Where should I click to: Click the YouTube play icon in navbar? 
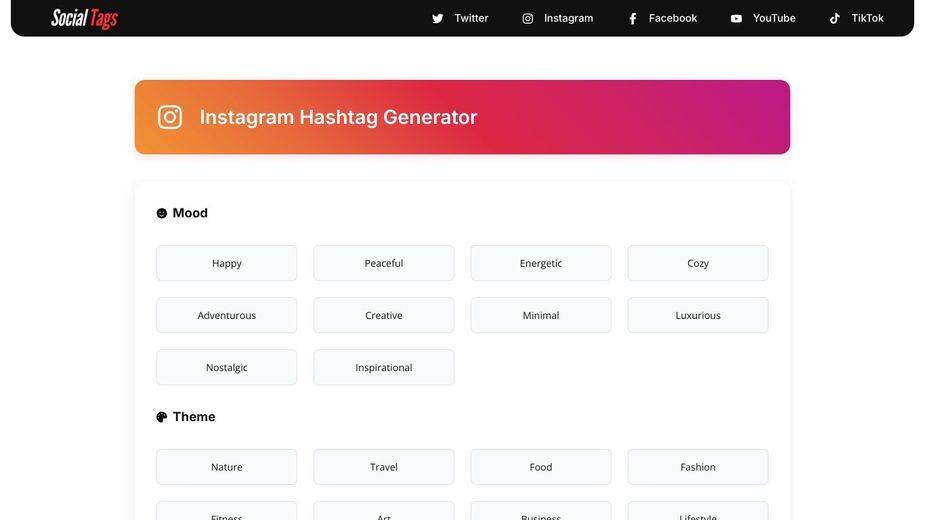(736, 18)
